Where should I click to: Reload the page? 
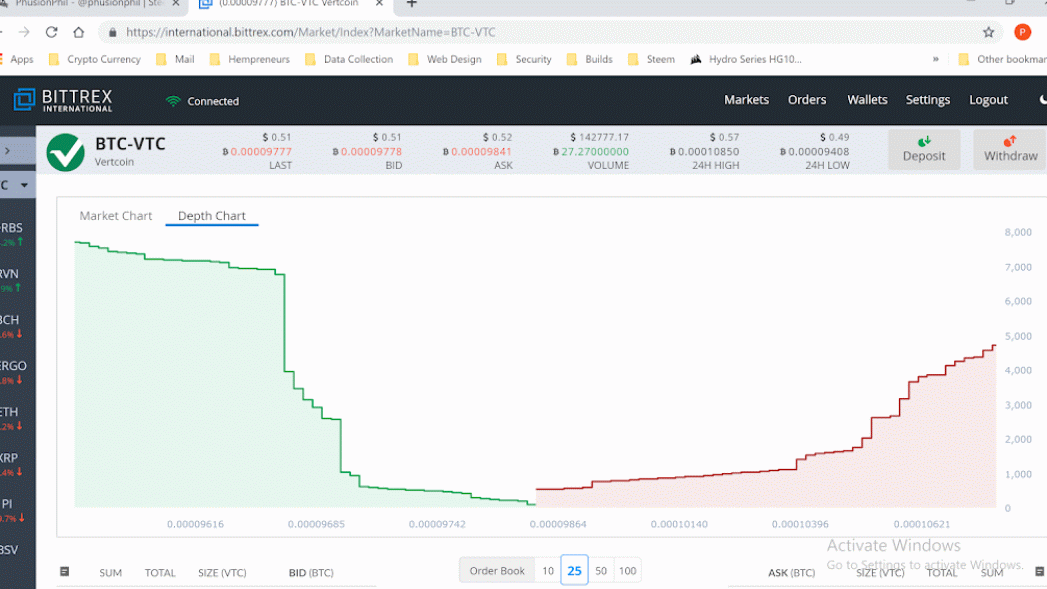(x=51, y=32)
